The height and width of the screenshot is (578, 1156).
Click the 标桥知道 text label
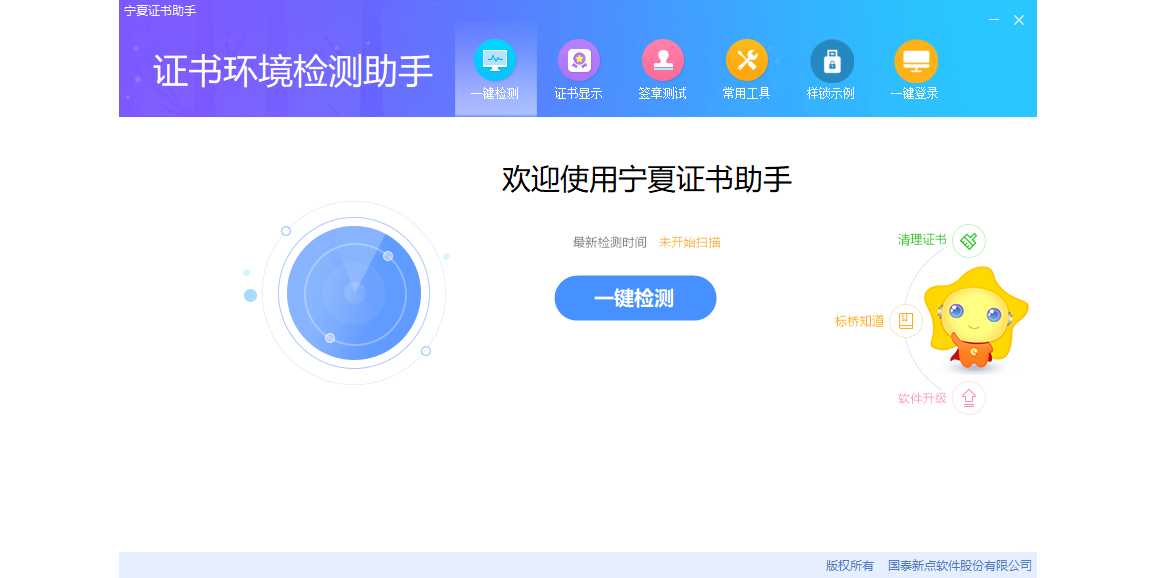pyautogui.click(x=859, y=321)
